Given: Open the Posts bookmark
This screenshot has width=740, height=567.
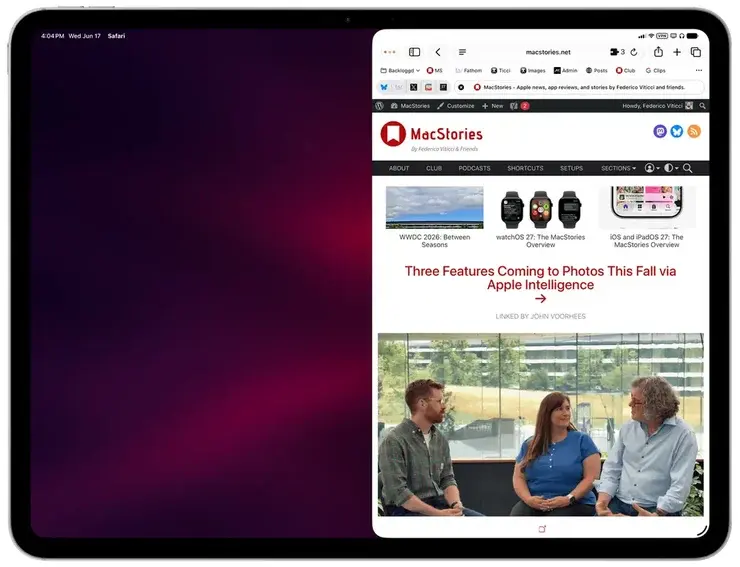Looking at the screenshot, I should [597, 70].
